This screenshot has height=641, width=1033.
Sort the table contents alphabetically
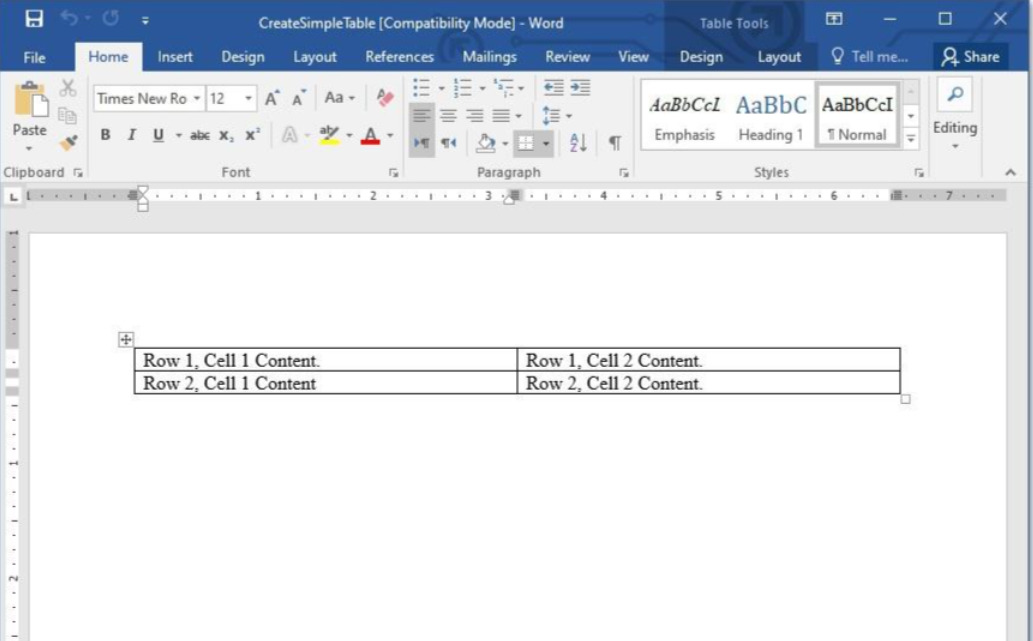point(578,142)
